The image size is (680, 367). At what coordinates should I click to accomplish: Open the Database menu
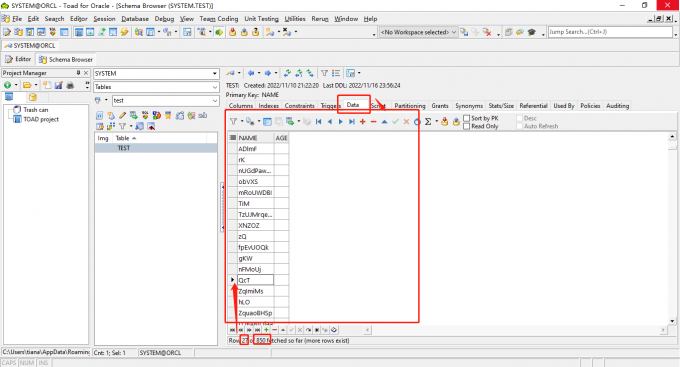coord(135,19)
